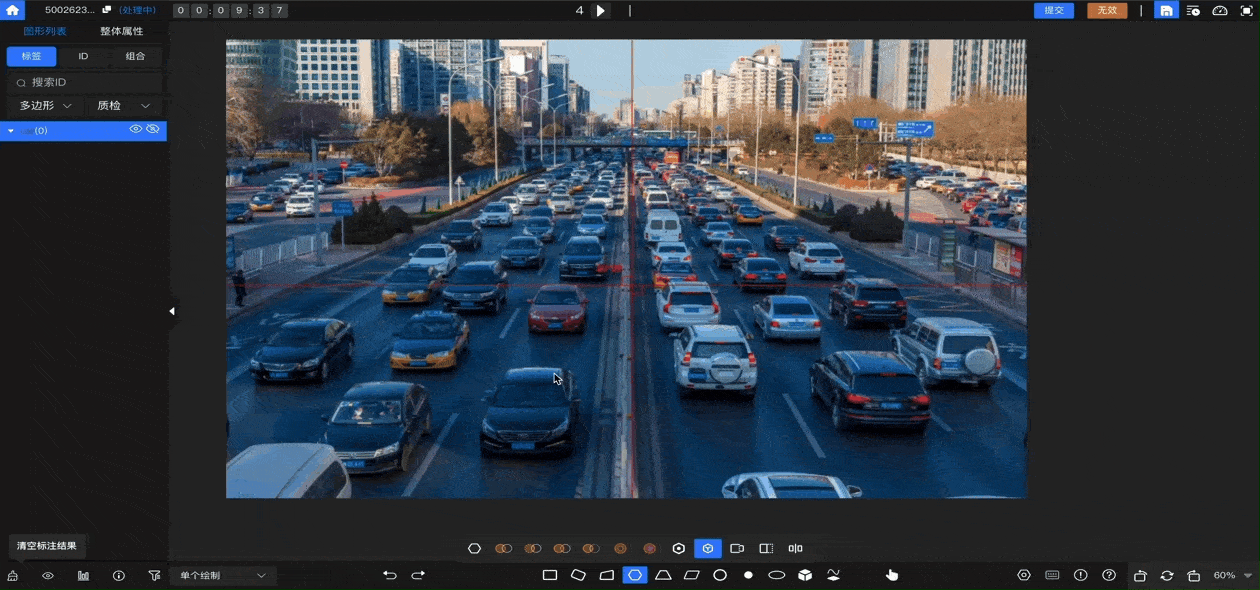Open the 多边形 shape filter dropdown
The width and height of the screenshot is (1260, 590).
tap(45, 106)
